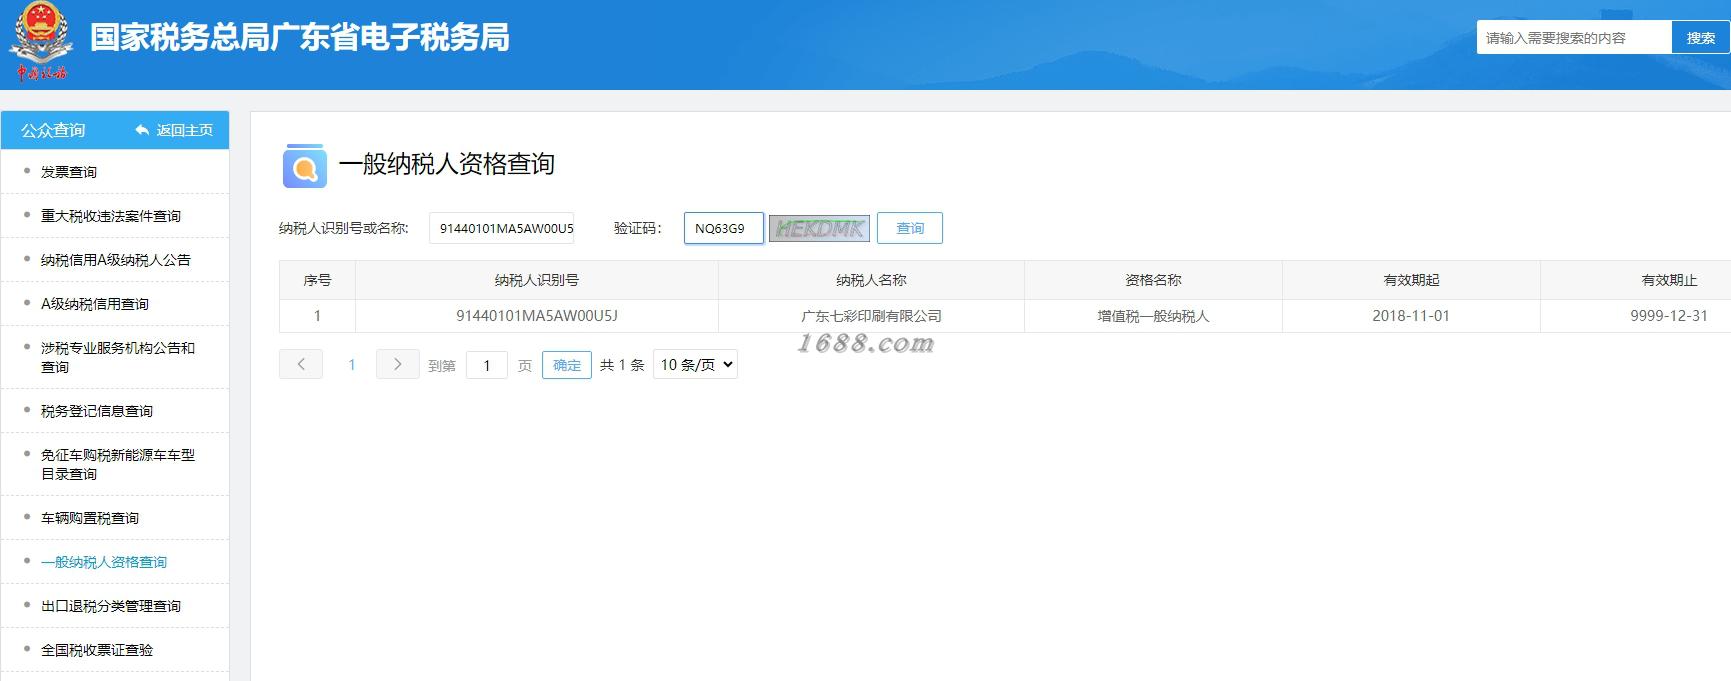Focus the 到第 page number input
The image size is (1731, 681).
487,365
